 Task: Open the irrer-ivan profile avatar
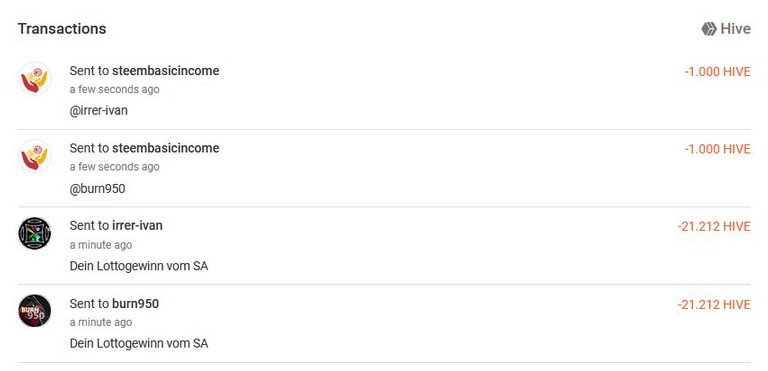point(35,233)
